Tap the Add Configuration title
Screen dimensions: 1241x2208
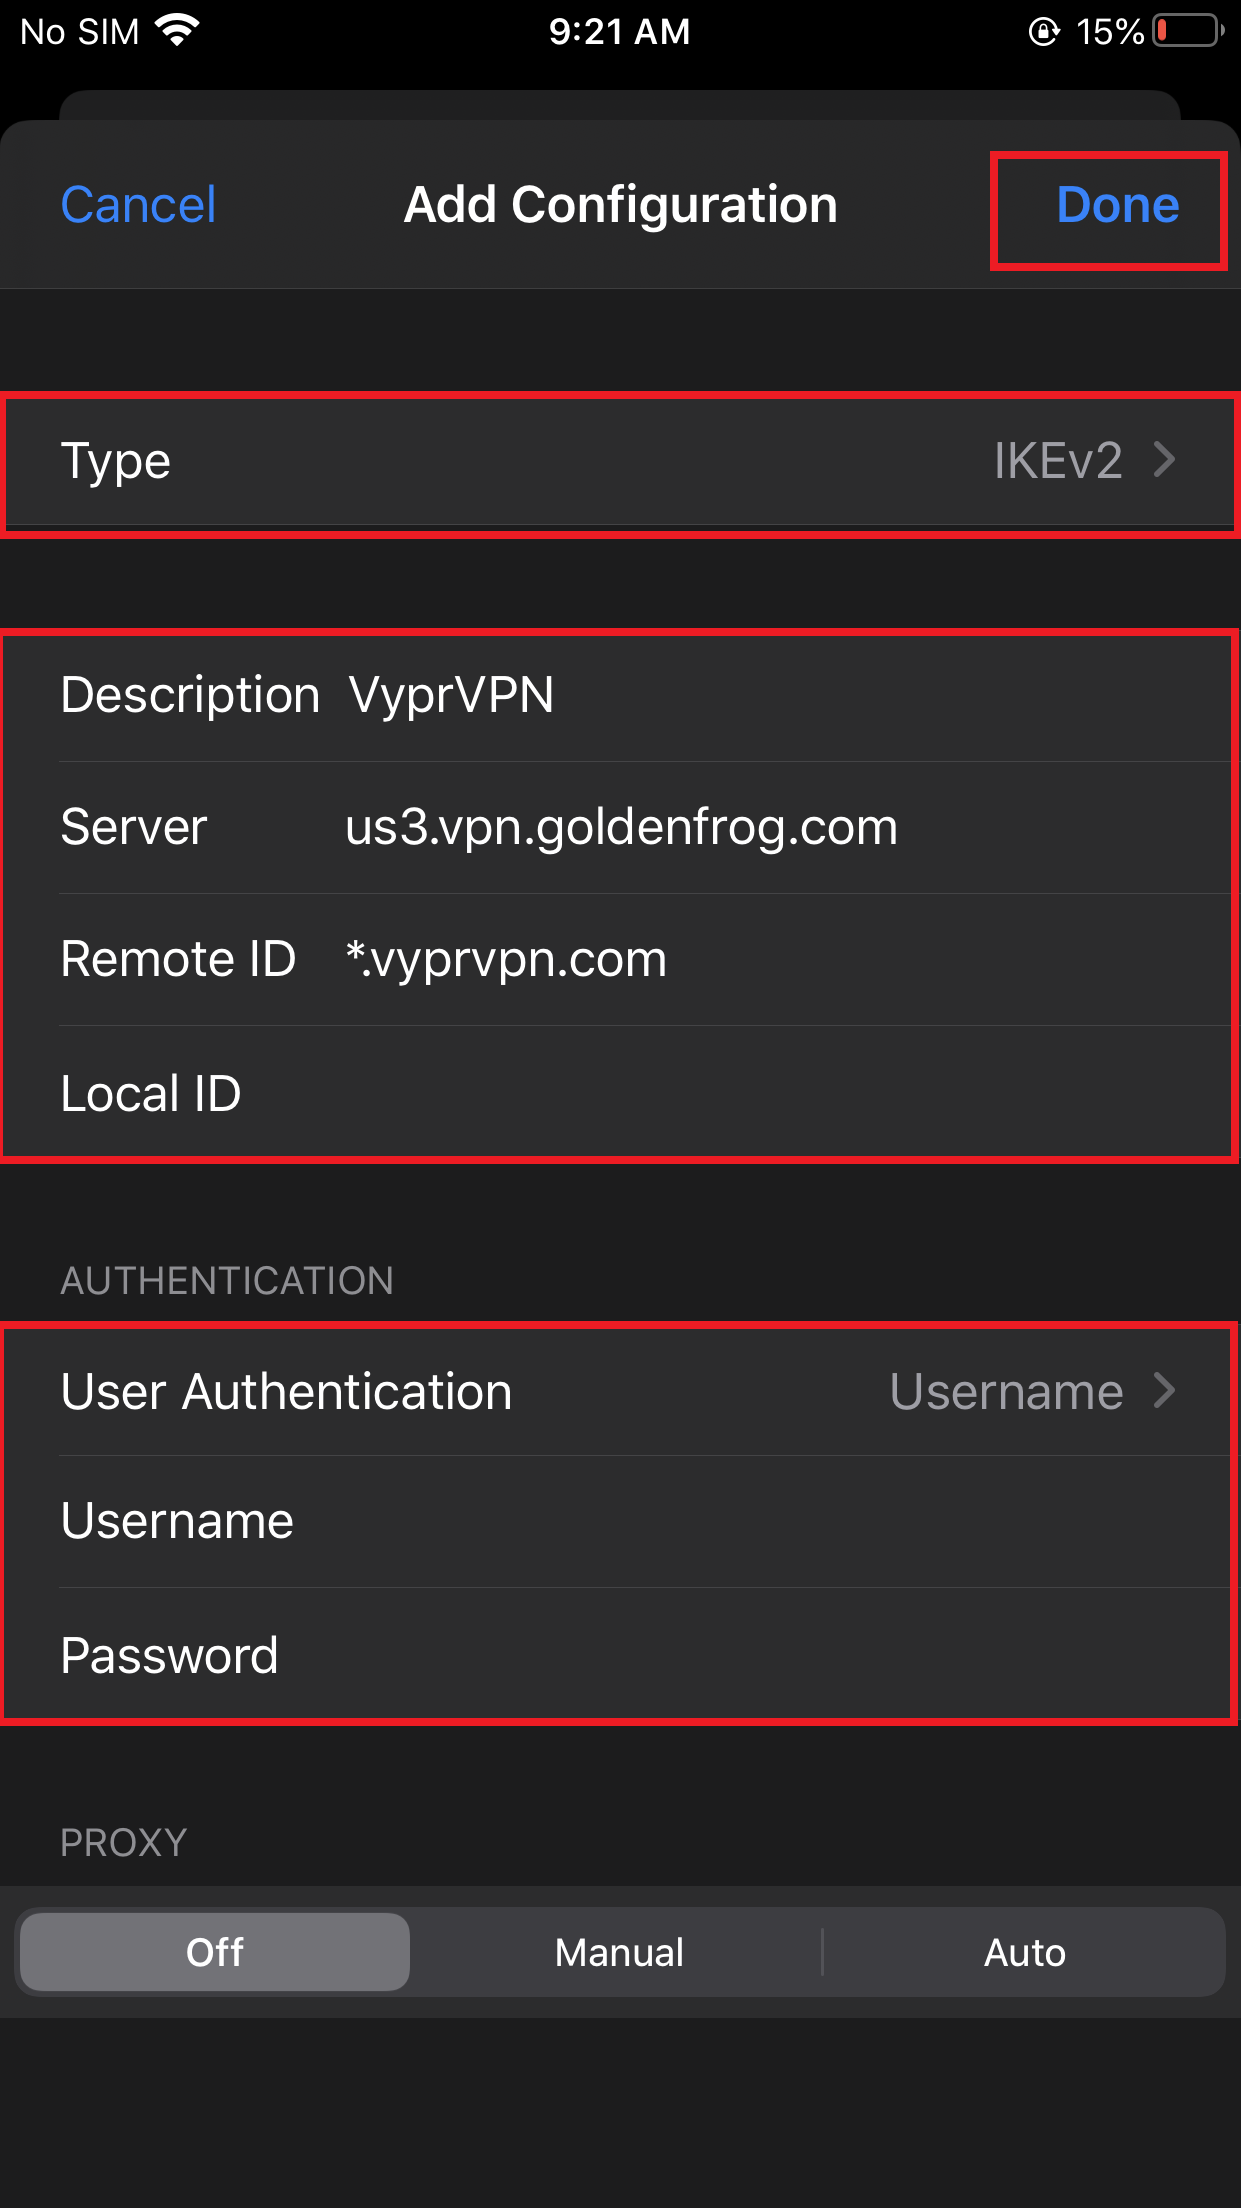[620, 205]
